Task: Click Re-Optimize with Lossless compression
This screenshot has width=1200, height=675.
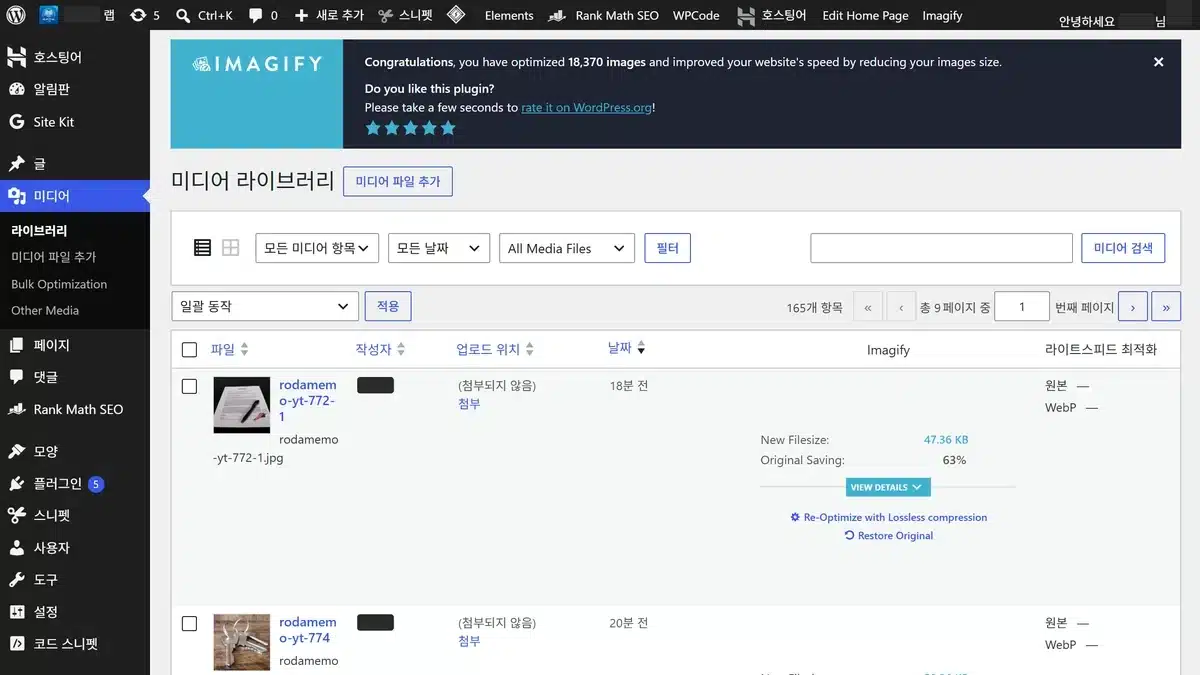Action: (x=888, y=517)
